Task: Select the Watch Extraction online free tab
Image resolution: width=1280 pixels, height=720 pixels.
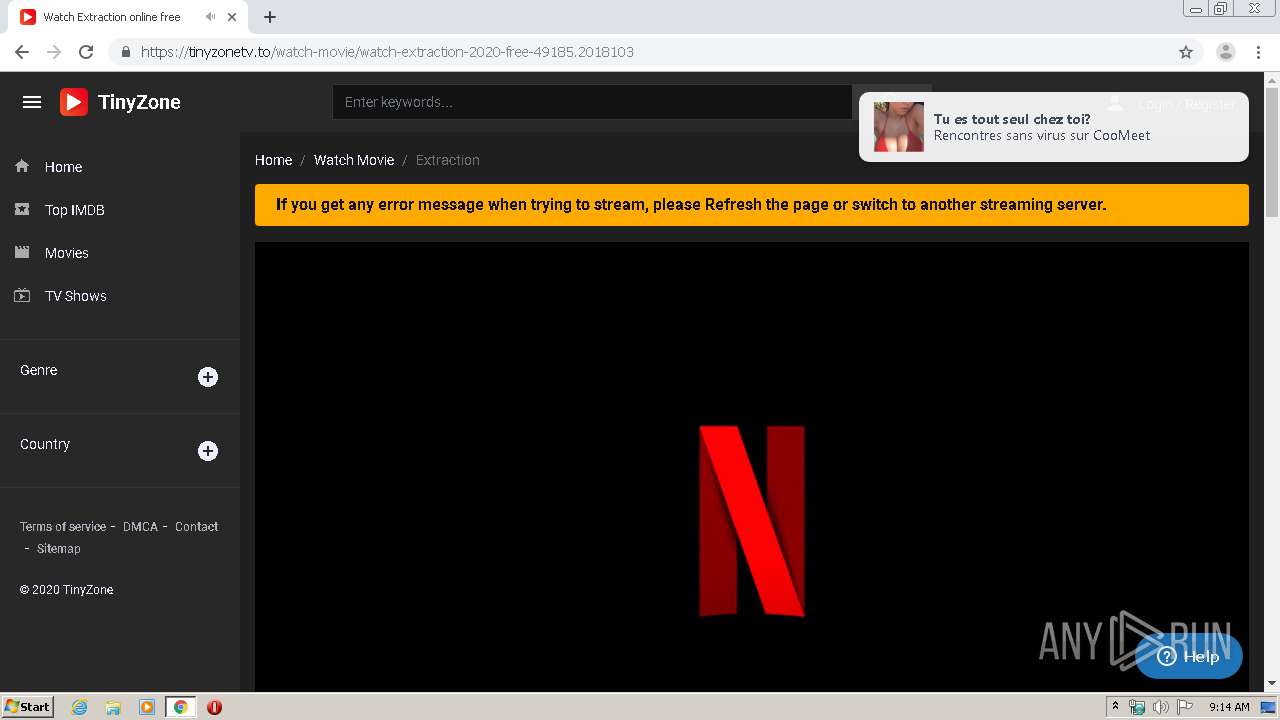Action: (130, 17)
